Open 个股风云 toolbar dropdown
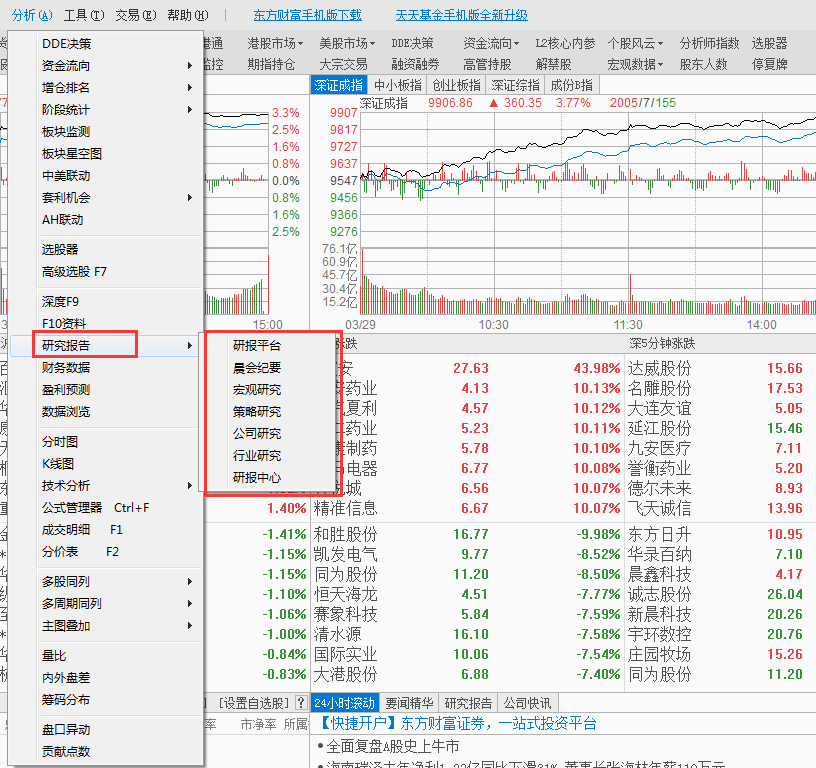Viewport: 816px width, 768px height. (635, 43)
